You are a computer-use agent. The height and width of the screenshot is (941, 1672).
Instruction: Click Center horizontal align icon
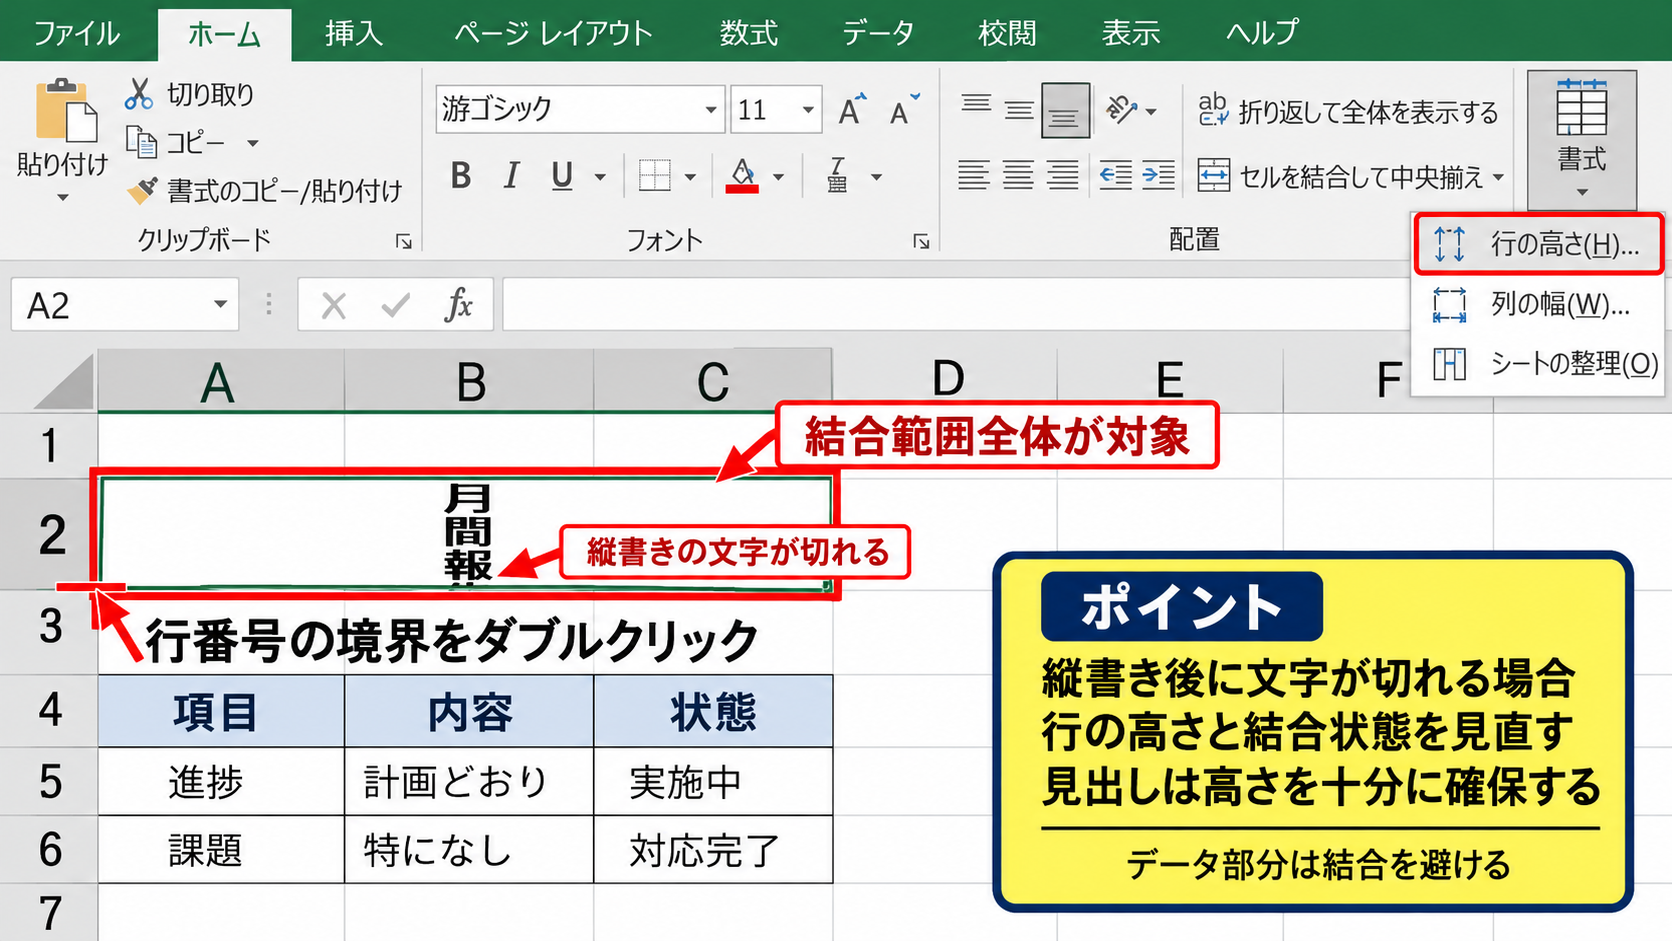tap(1018, 176)
